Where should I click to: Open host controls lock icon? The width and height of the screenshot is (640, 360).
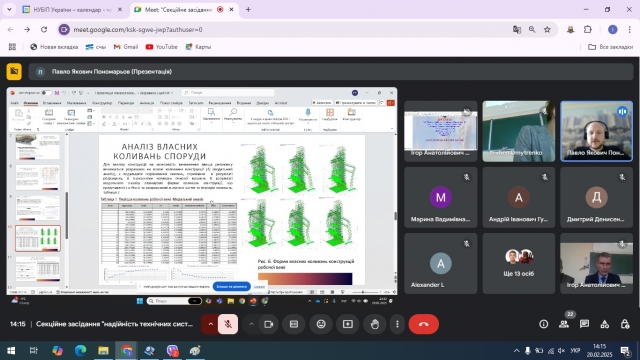pyautogui.click(x=625, y=324)
